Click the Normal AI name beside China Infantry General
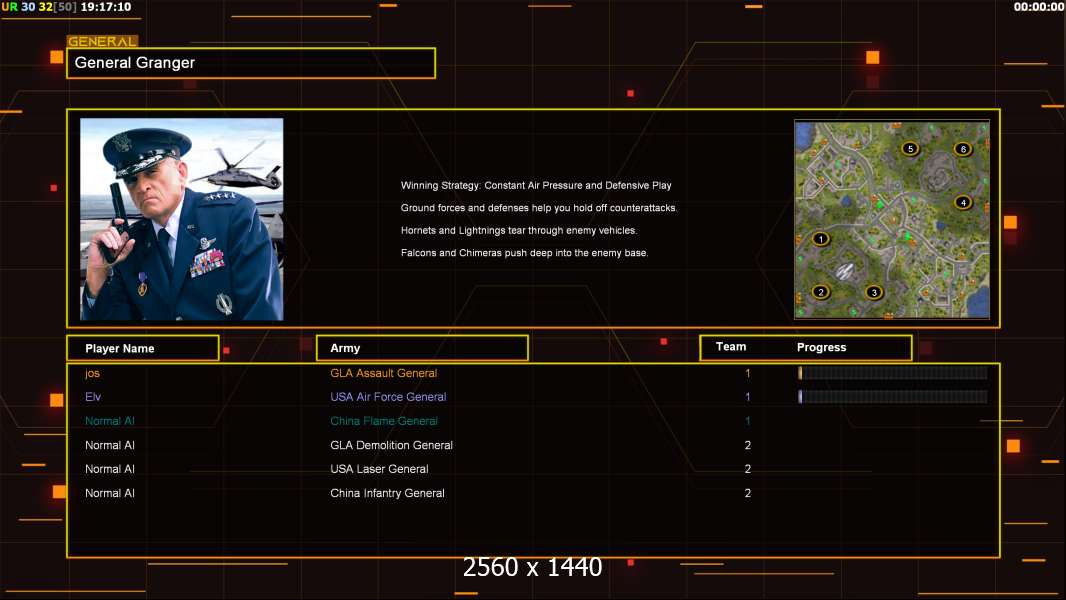 pyautogui.click(x=109, y=493)
